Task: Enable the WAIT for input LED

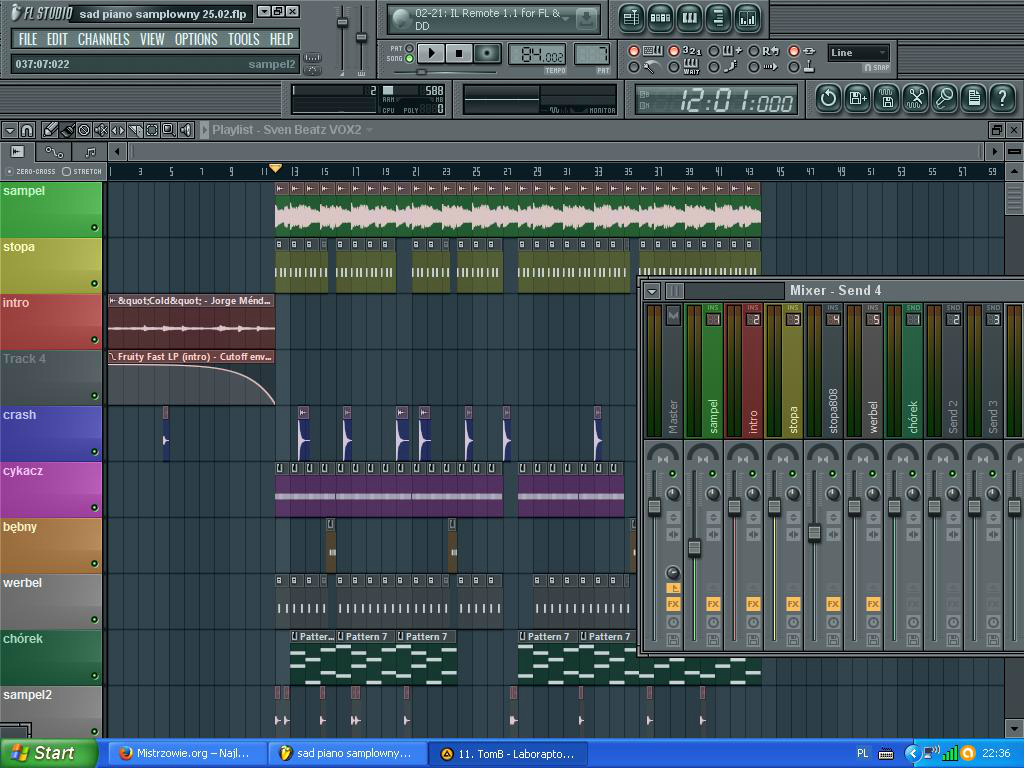Action: pos(674,67)
